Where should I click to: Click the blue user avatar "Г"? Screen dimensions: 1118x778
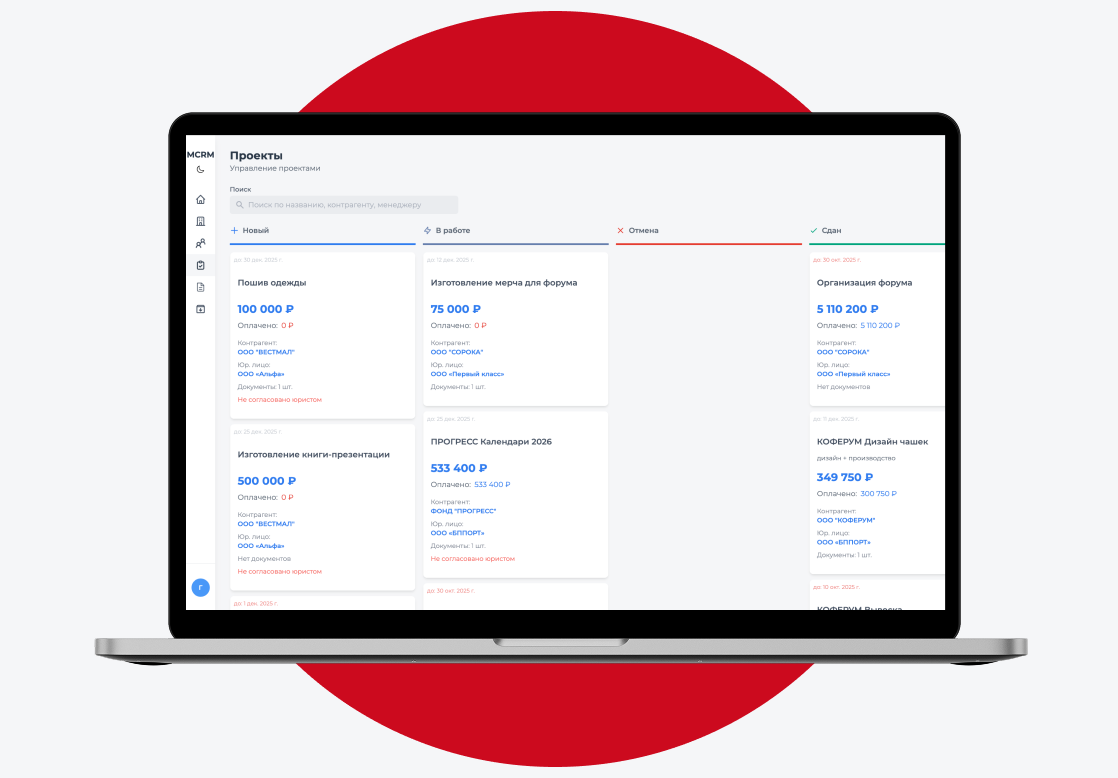coord(200,588)
